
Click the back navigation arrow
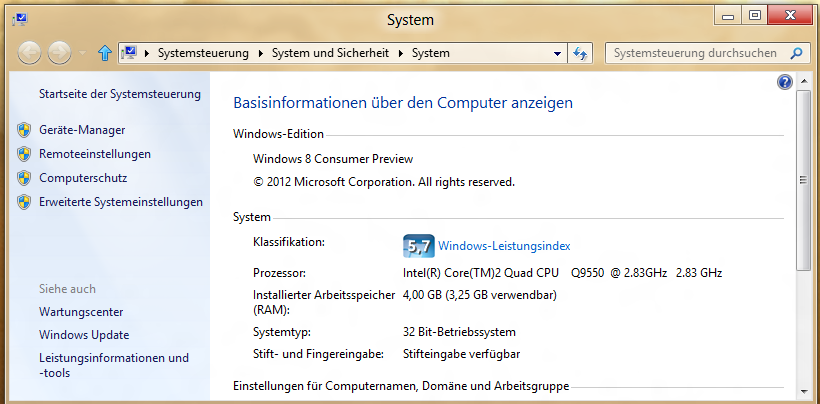click(x=29, y=53)
